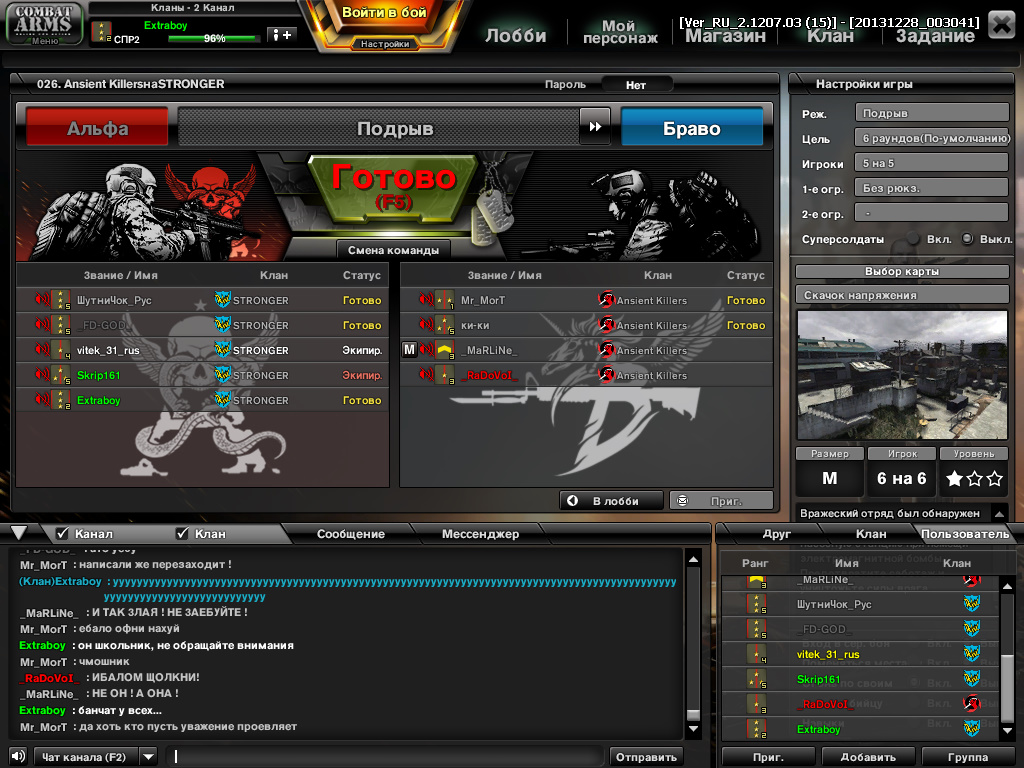1024x768 pixels.
Task: Expand the chat channel selector arrow
Action: [x=150, y=757]
